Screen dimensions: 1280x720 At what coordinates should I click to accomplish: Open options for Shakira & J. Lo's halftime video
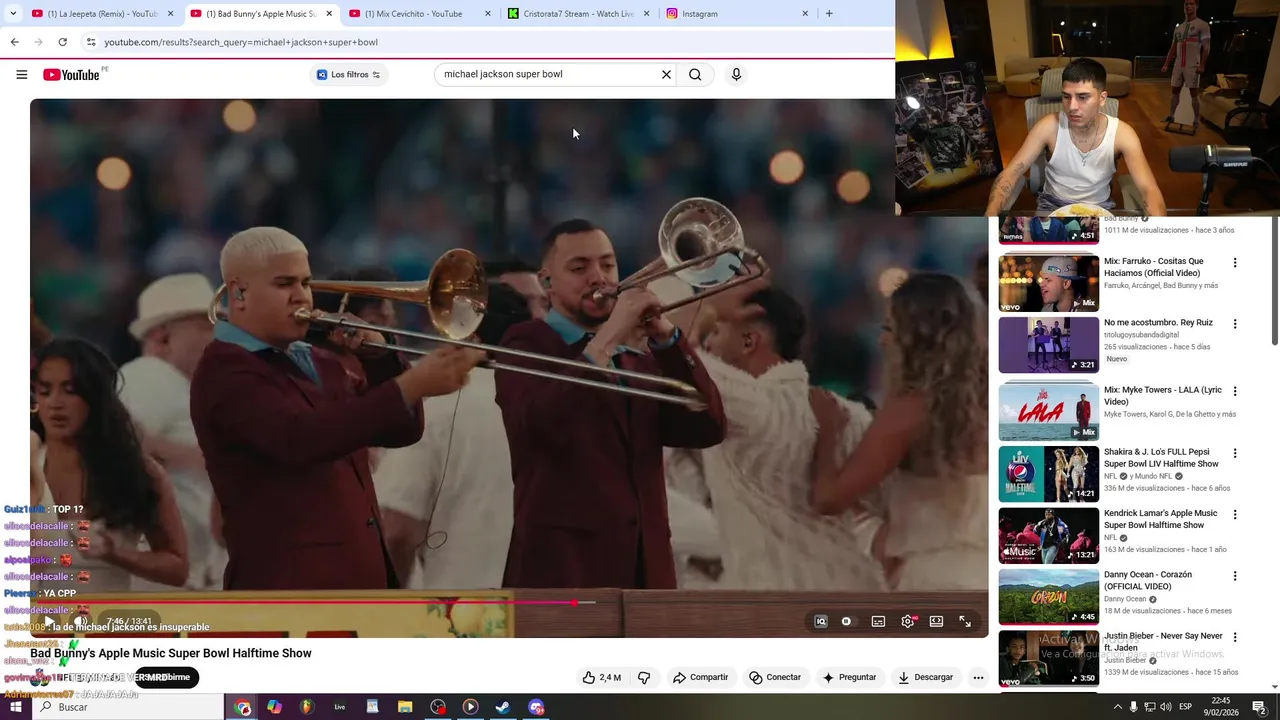pos(1235,453)
